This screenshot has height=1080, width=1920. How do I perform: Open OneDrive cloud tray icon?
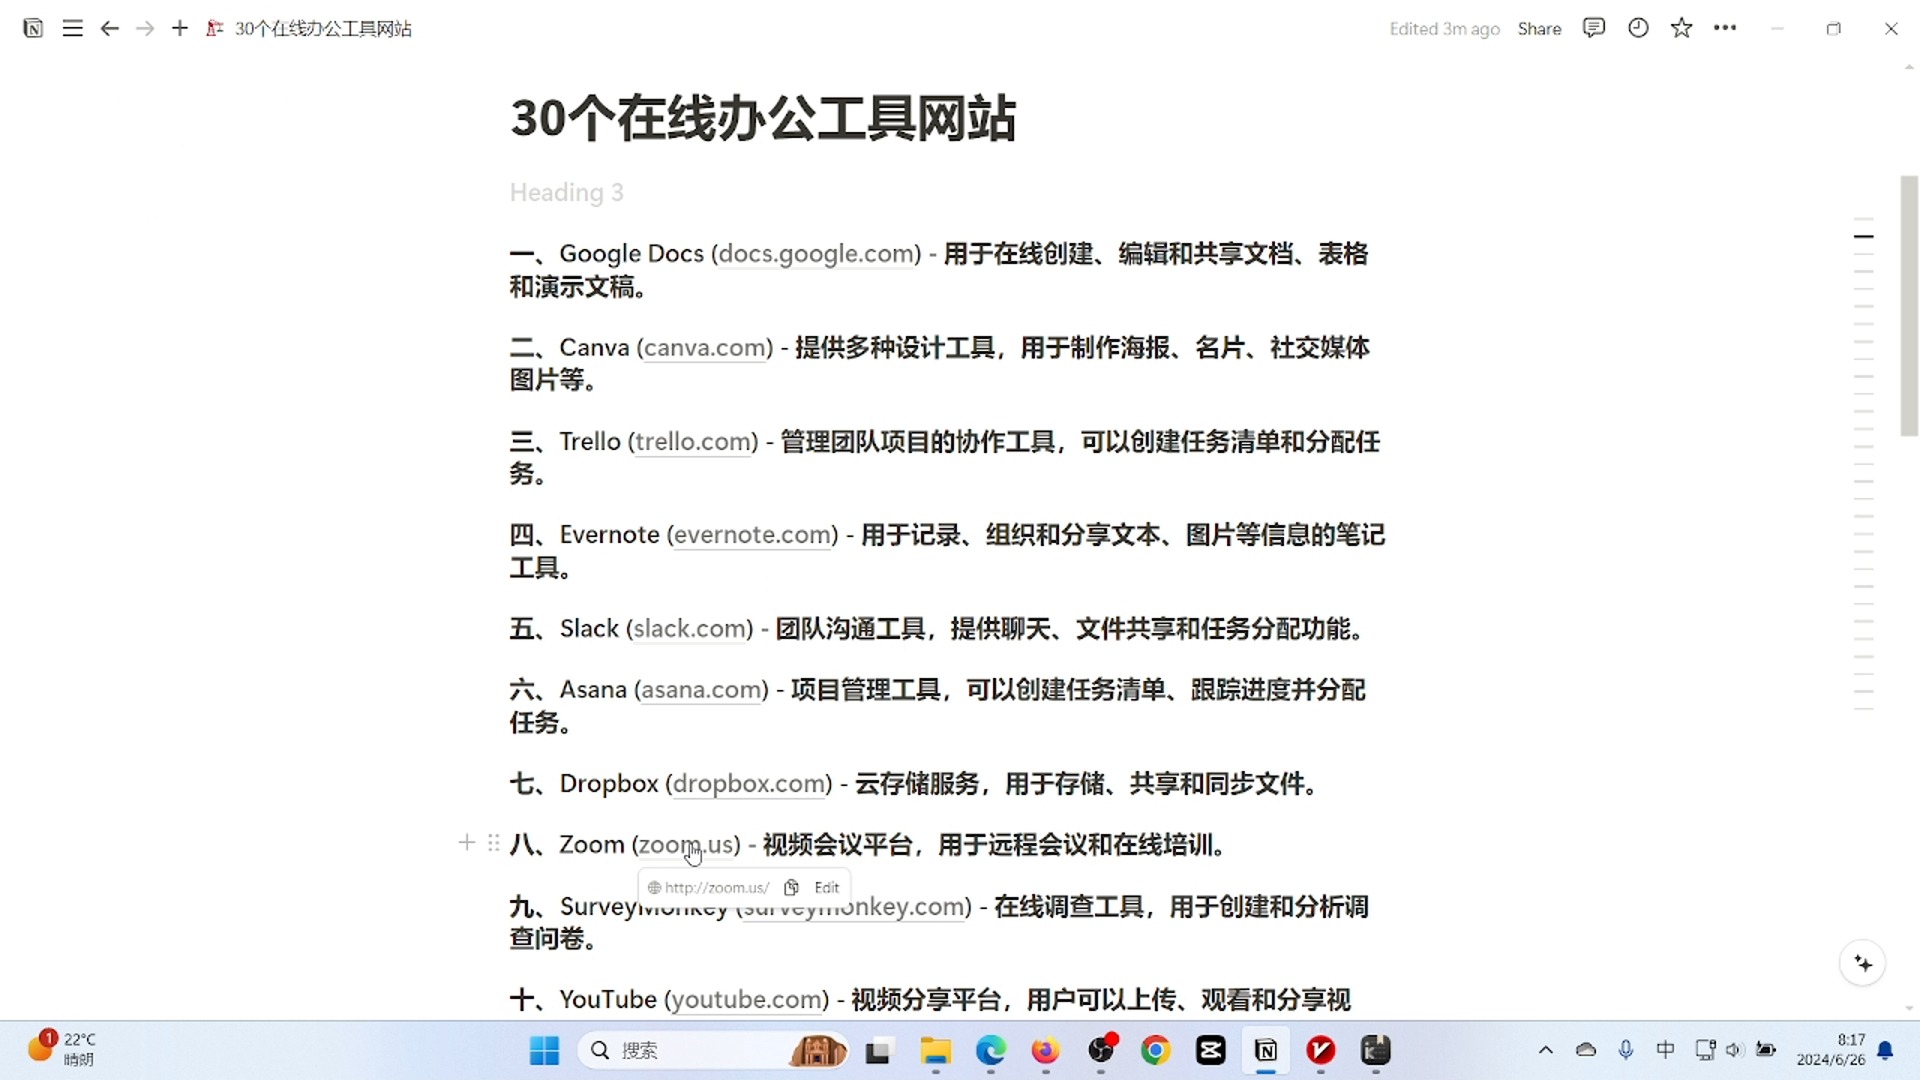[1586, 1050]
